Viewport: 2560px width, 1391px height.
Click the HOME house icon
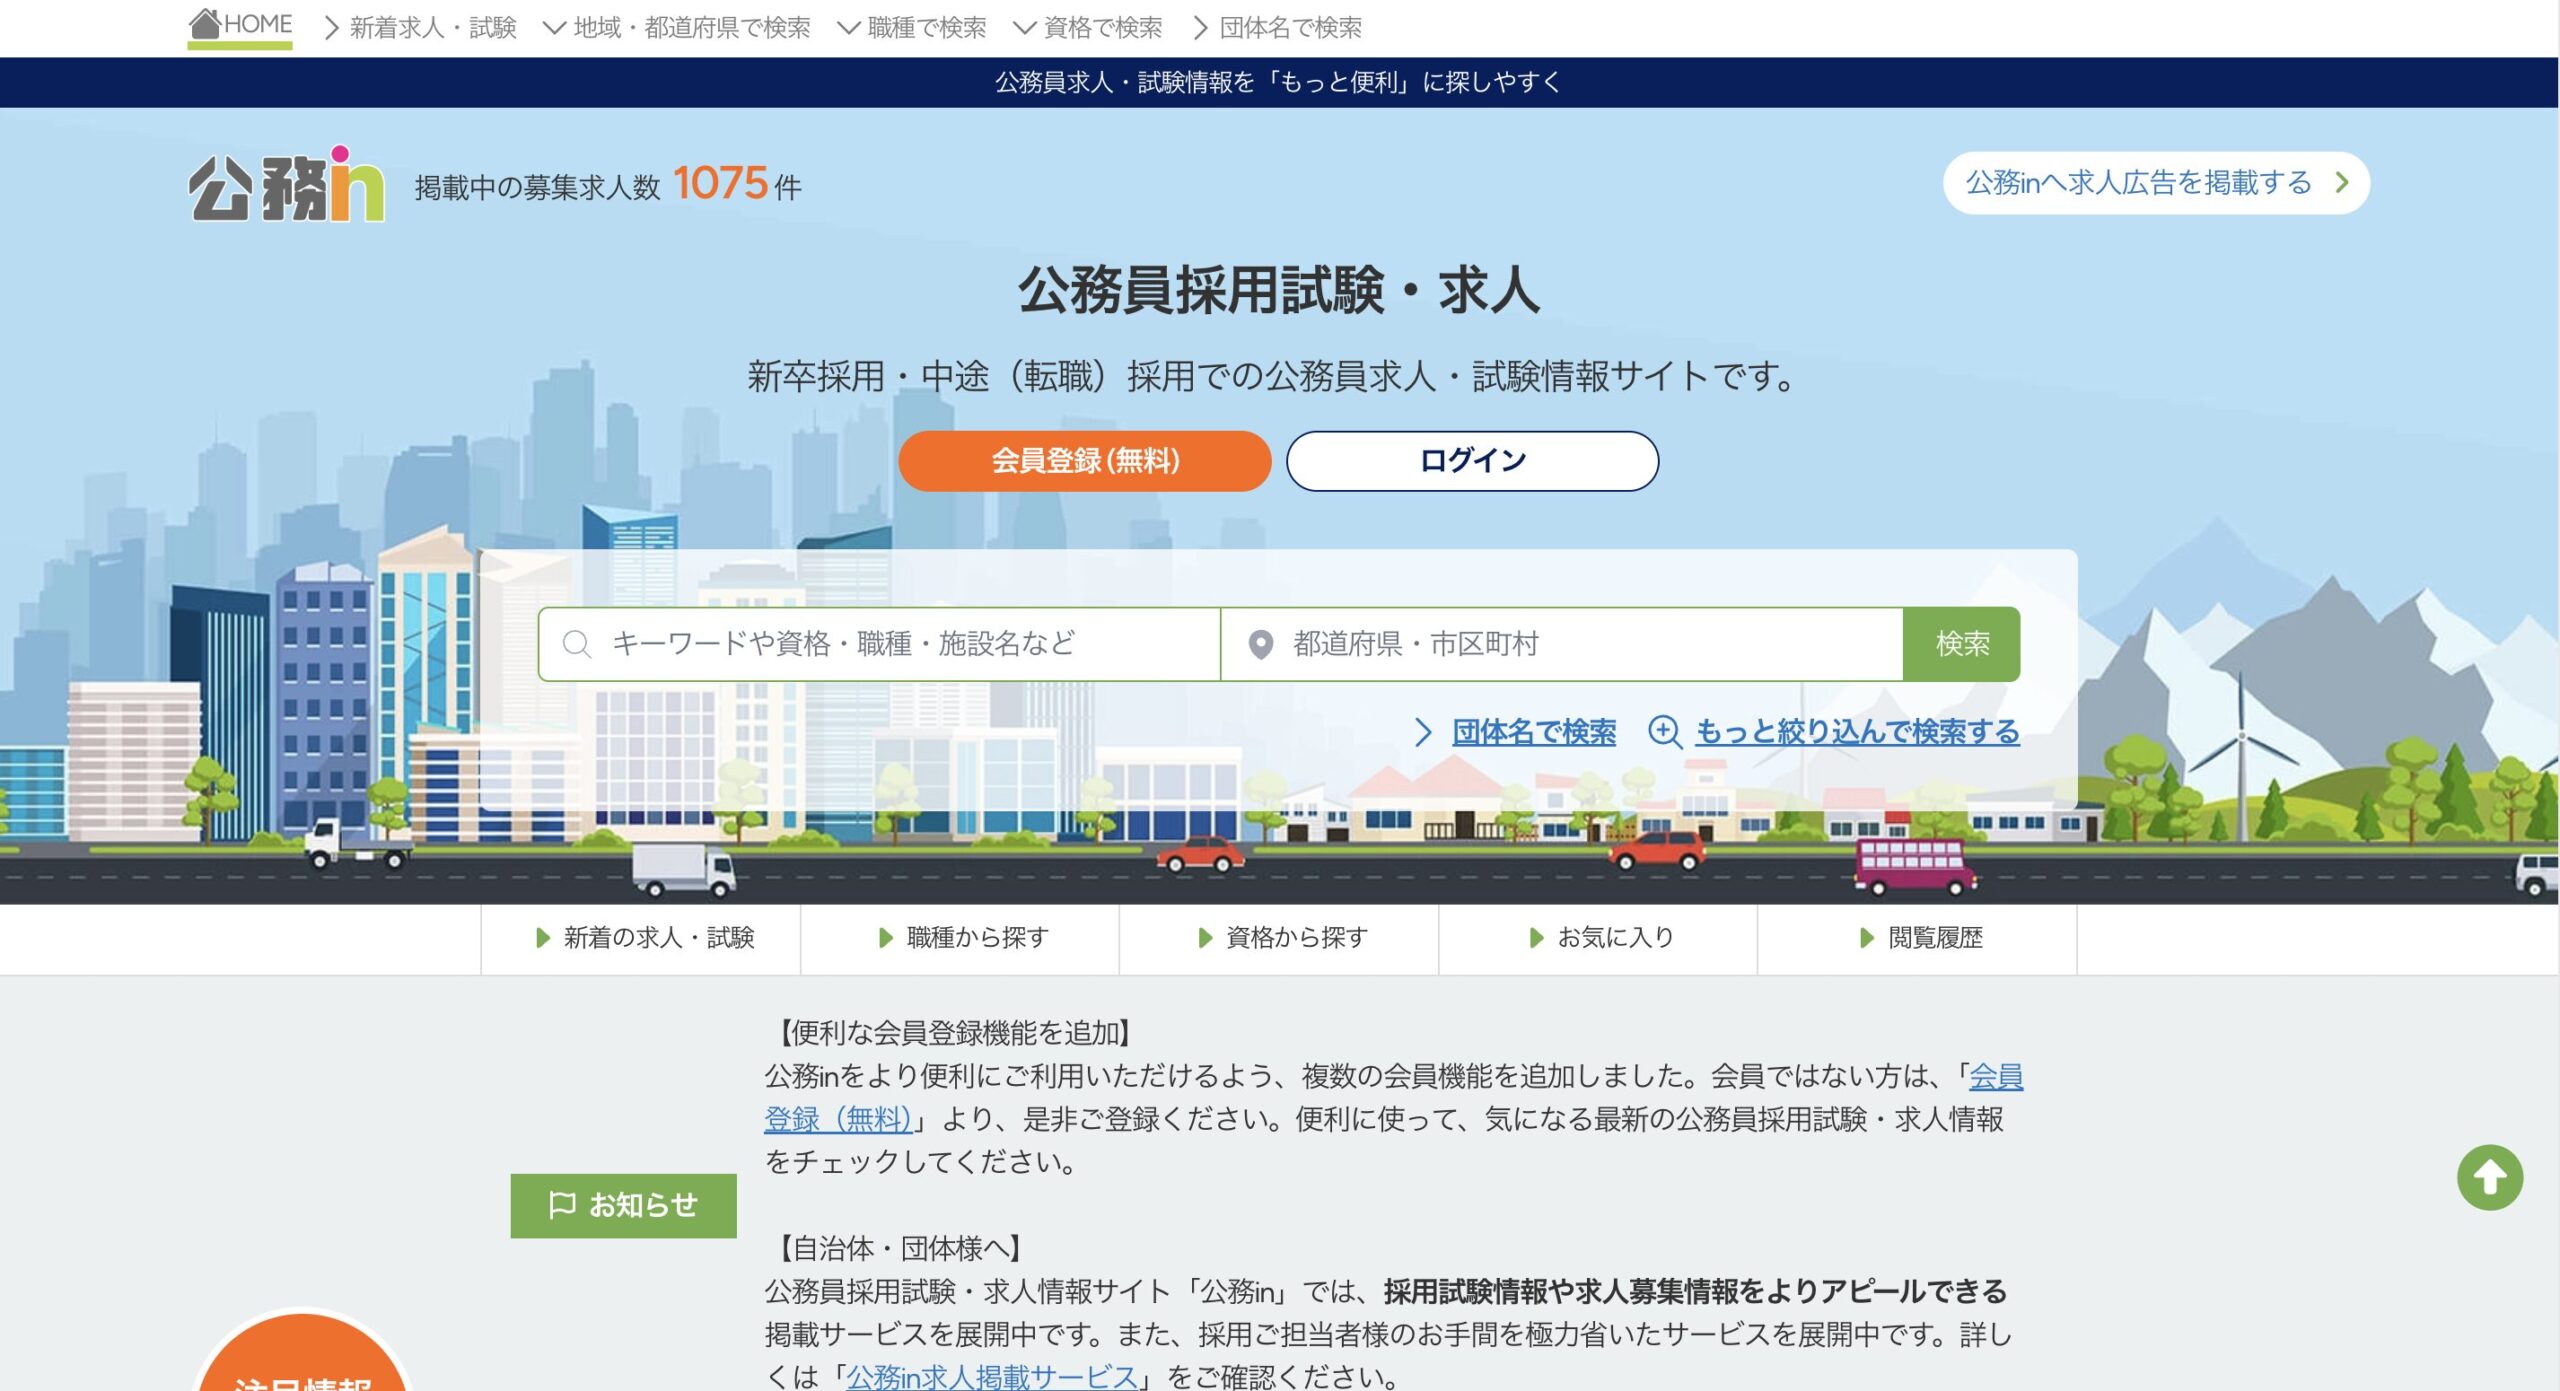click(x=205, y=23)
